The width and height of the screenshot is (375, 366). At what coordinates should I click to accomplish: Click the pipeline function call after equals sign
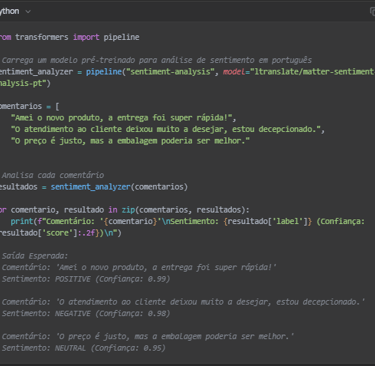pos(104,72)
